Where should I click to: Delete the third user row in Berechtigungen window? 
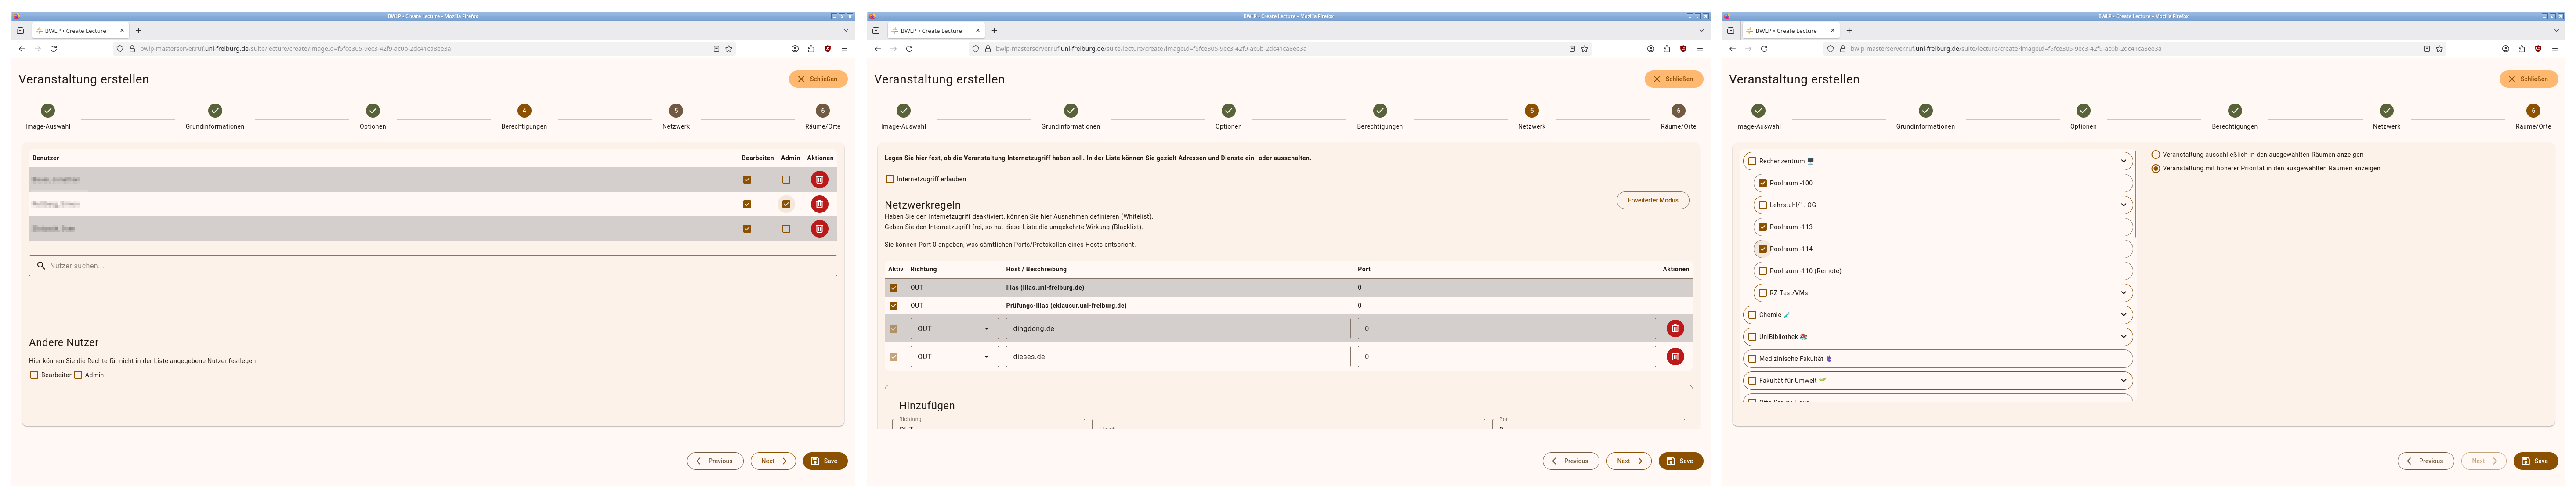819,229
